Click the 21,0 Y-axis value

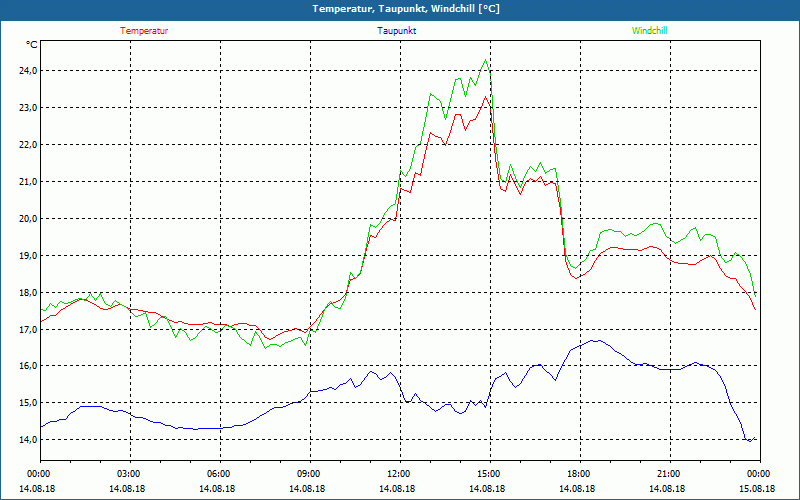click(28, 182)
